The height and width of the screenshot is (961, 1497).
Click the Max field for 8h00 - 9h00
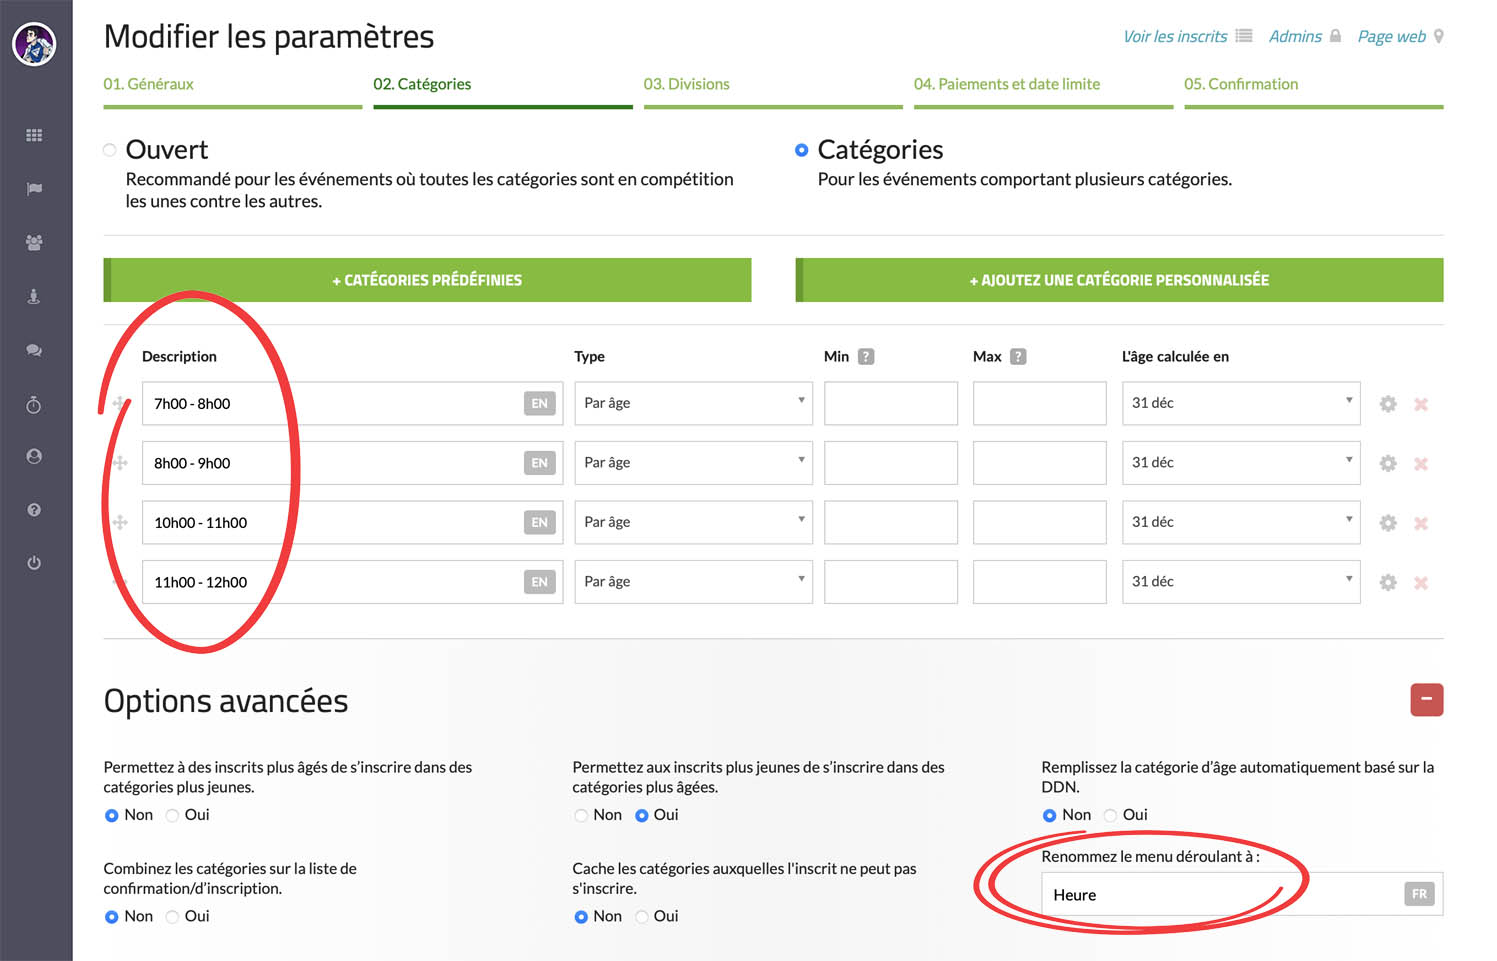1039,463
